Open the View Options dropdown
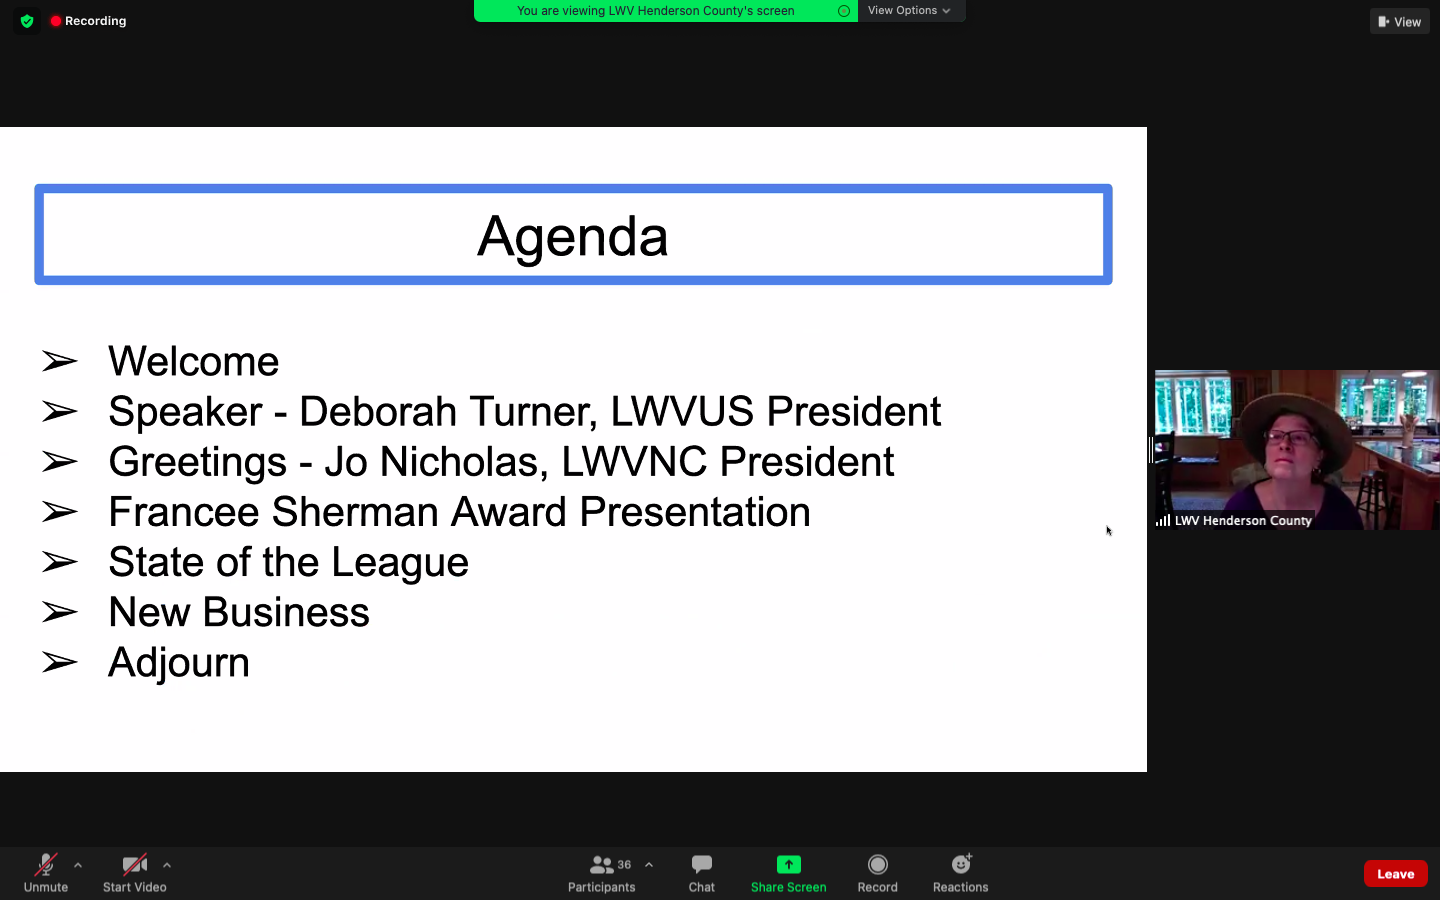The image size is (1440, 900). click(909, 11)
